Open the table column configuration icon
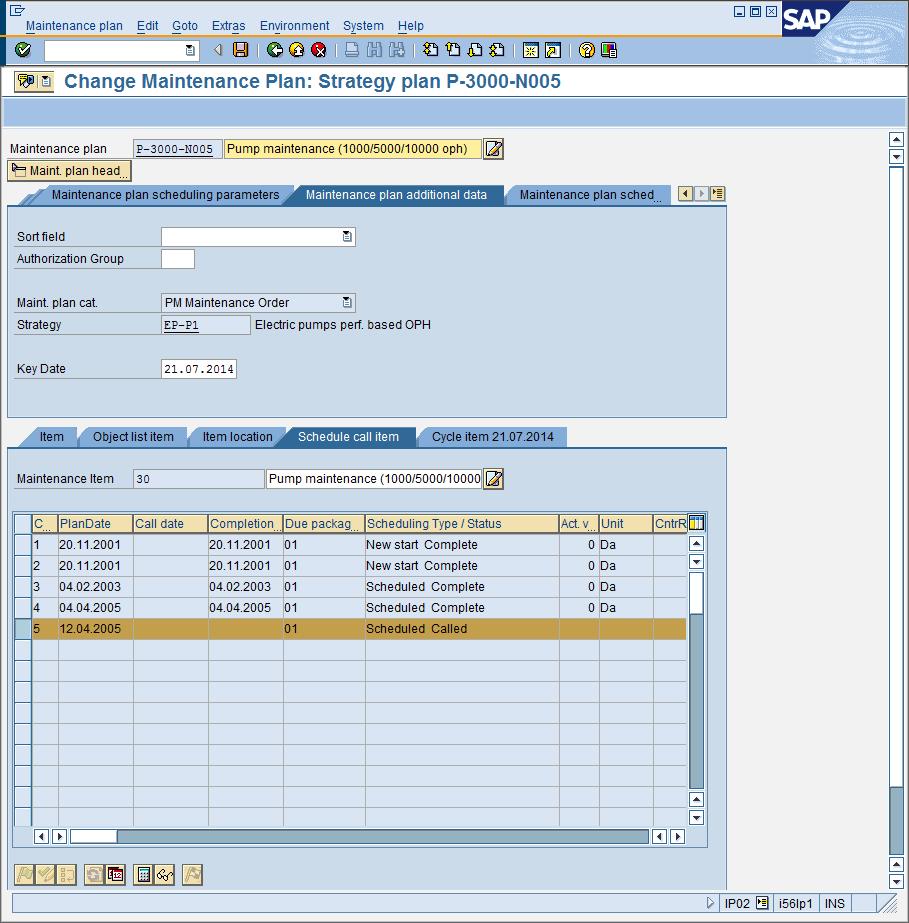This screenshot has width=909, height=923. tap(696, 523)
